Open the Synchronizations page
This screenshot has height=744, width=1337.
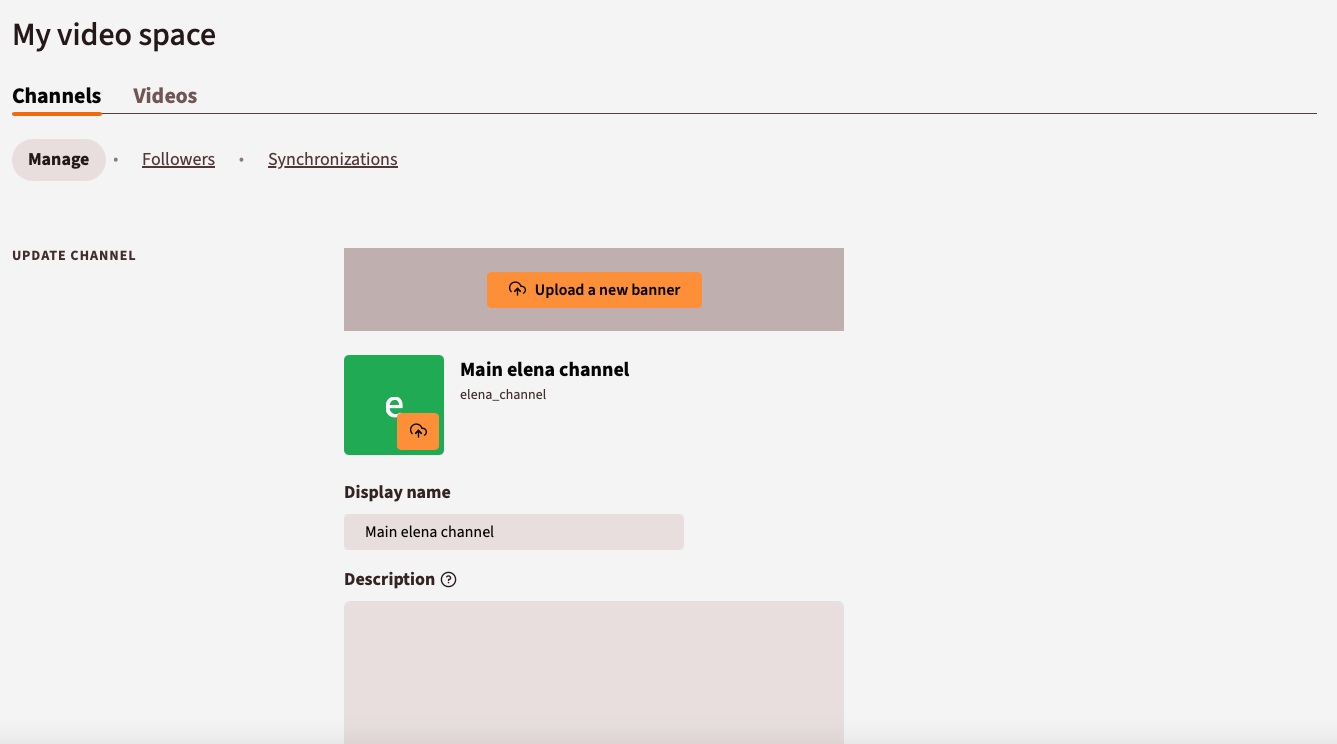point(332,158)
